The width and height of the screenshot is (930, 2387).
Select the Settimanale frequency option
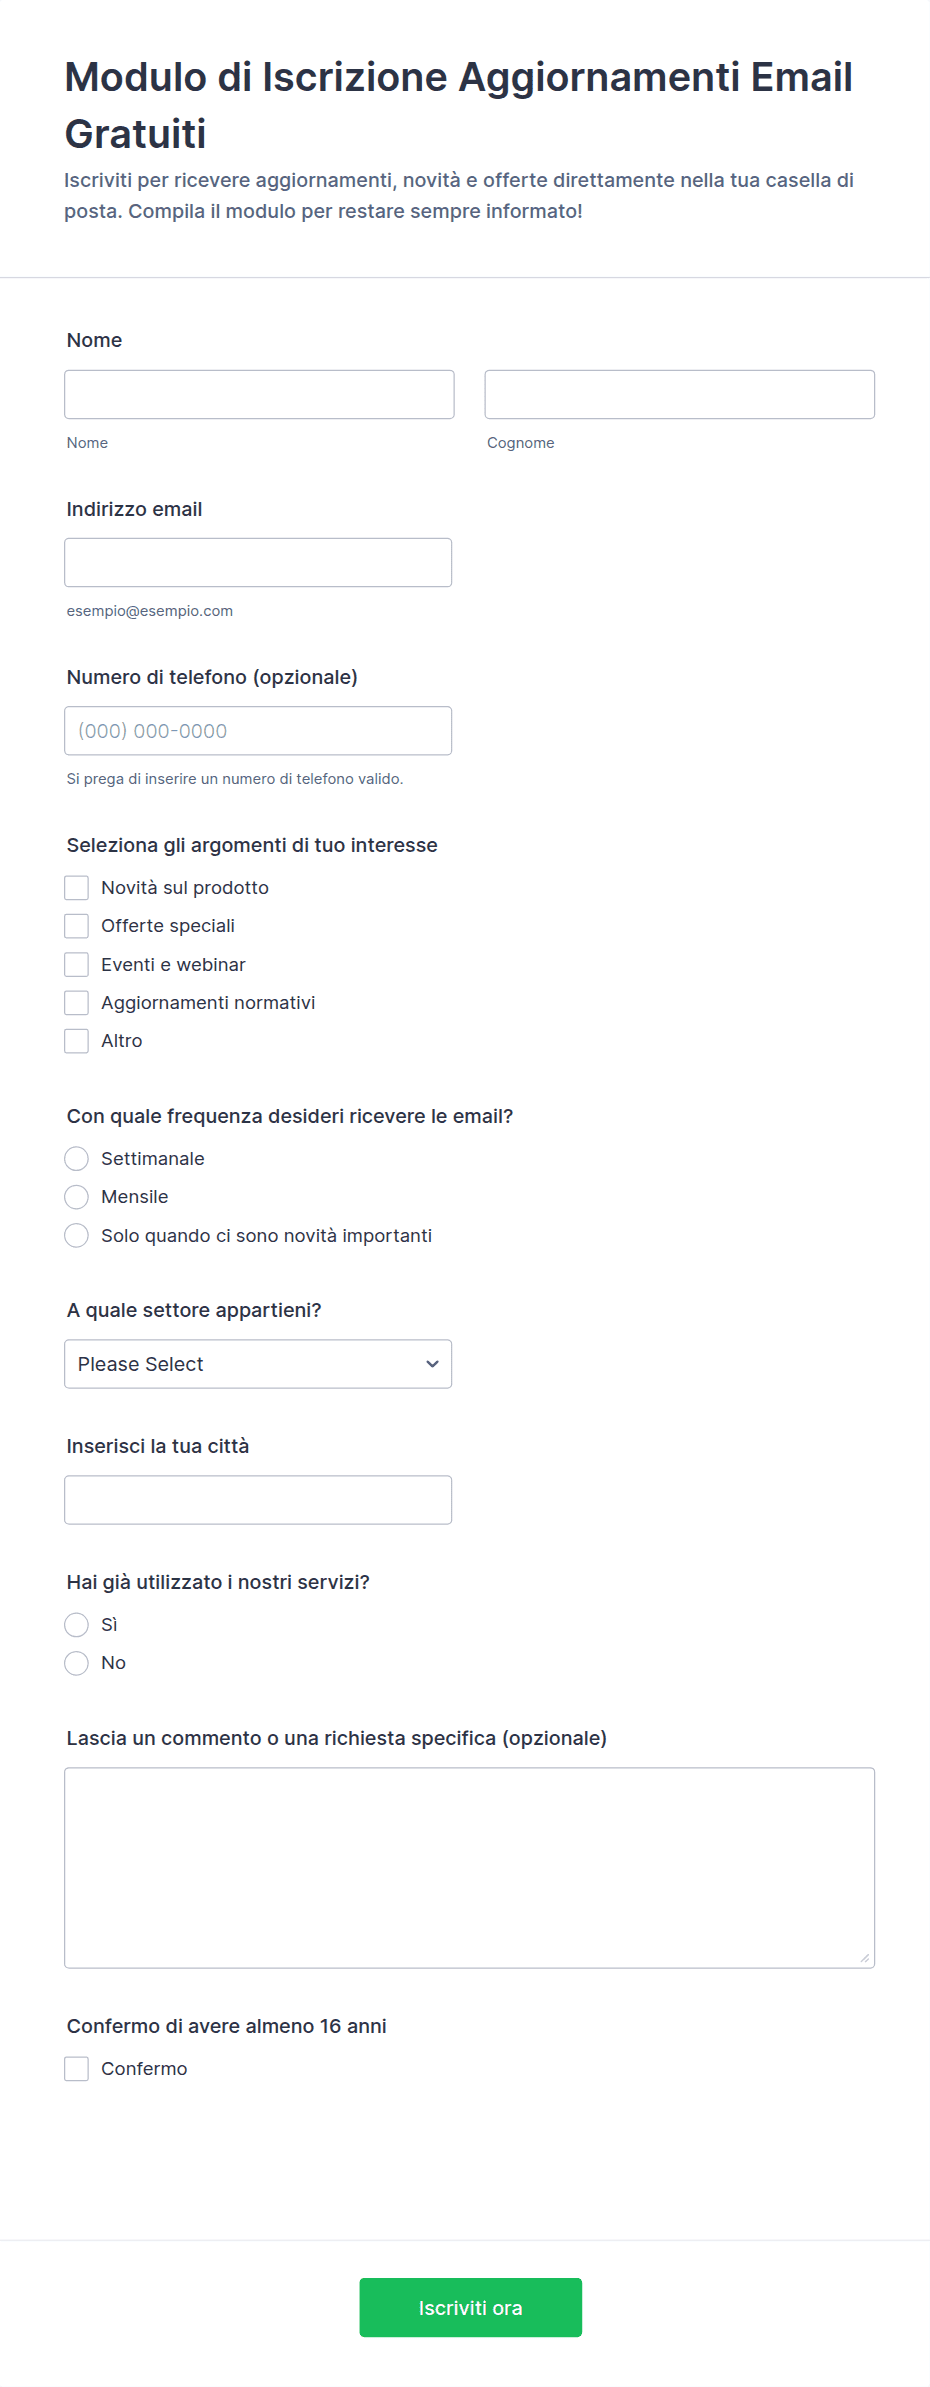tap(77, 1158)
